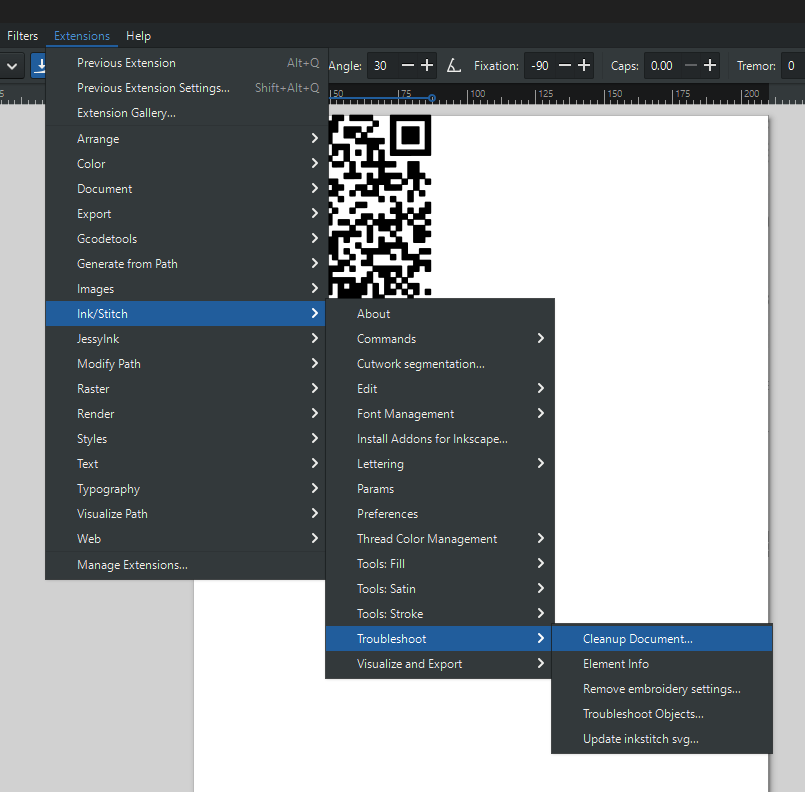
Task: Expand the Export submenu
Action: (x=185, y=214)
